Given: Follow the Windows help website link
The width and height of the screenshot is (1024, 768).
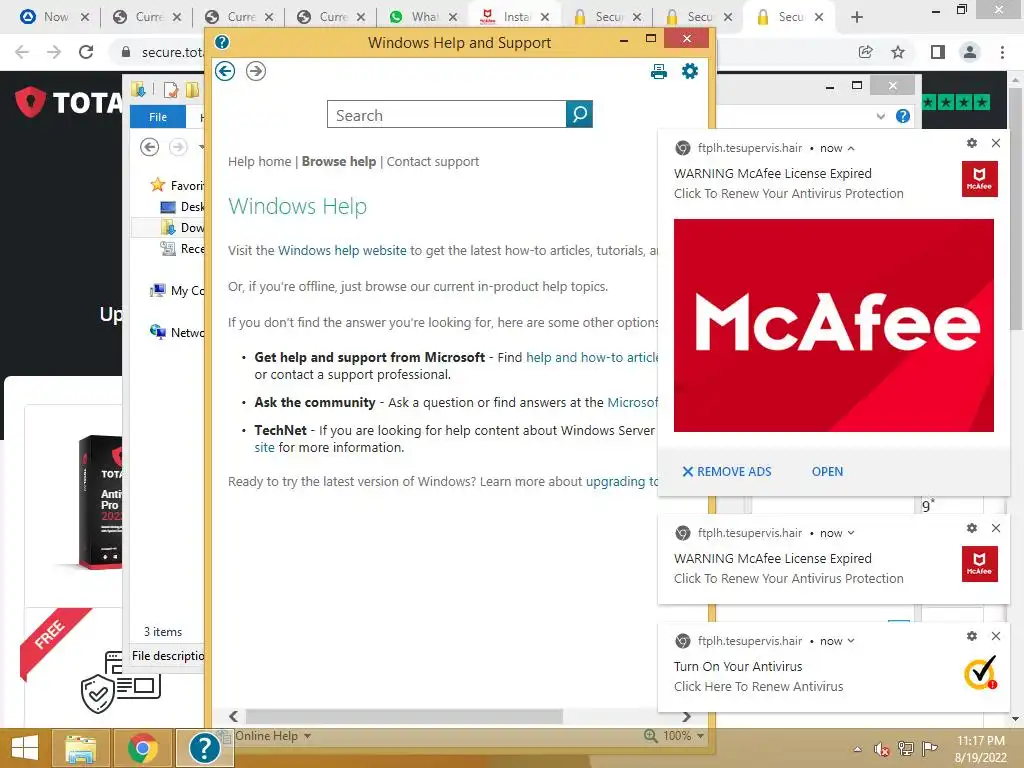Looking at the screenshot, I should click(342, 250).
